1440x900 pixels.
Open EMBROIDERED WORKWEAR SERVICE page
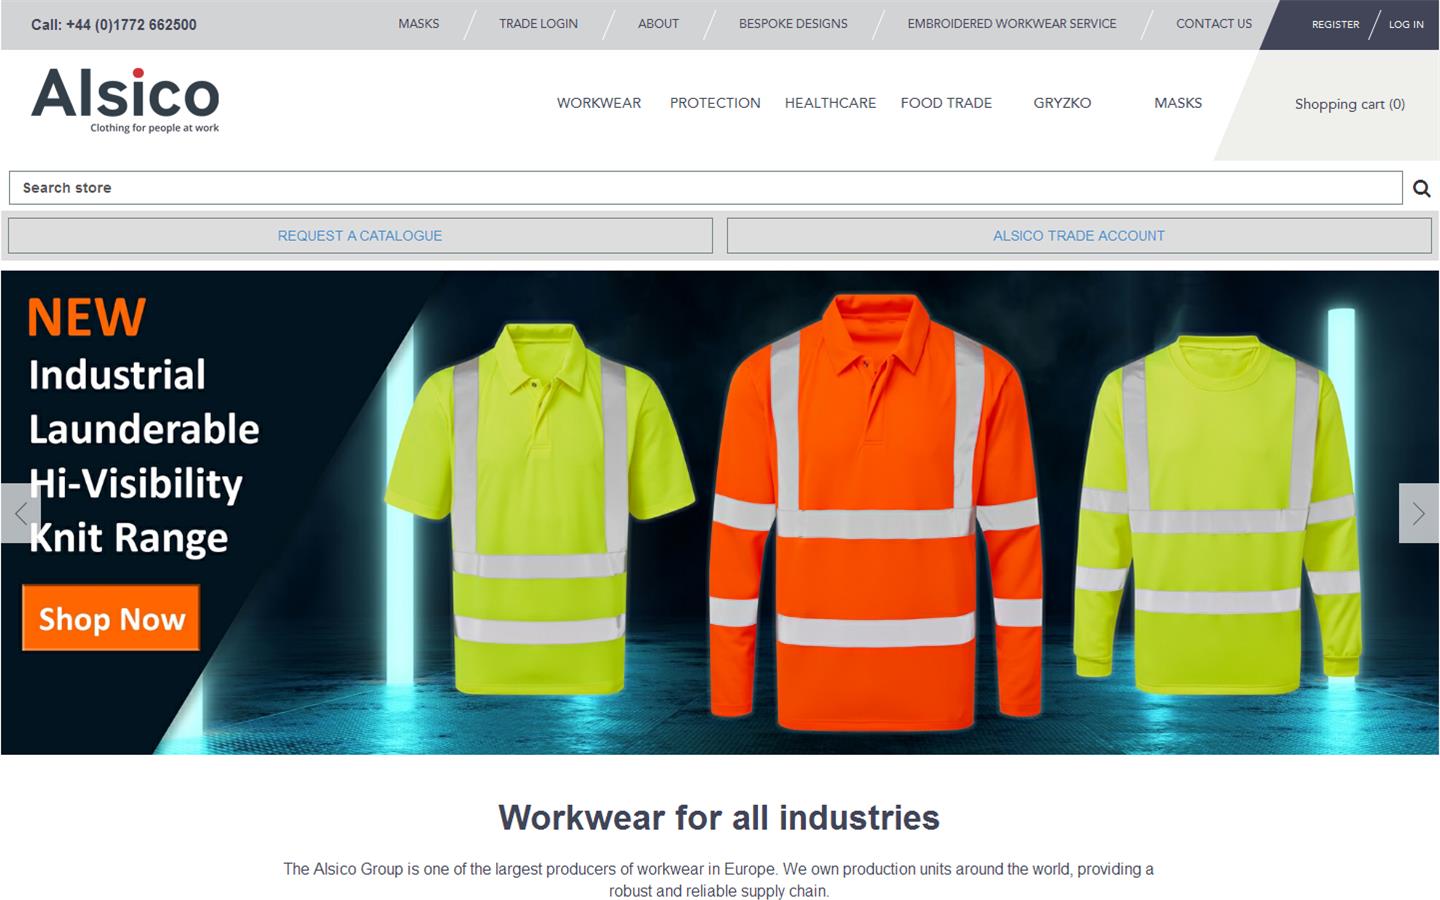pyautogui.click(x=1012, y=23)
